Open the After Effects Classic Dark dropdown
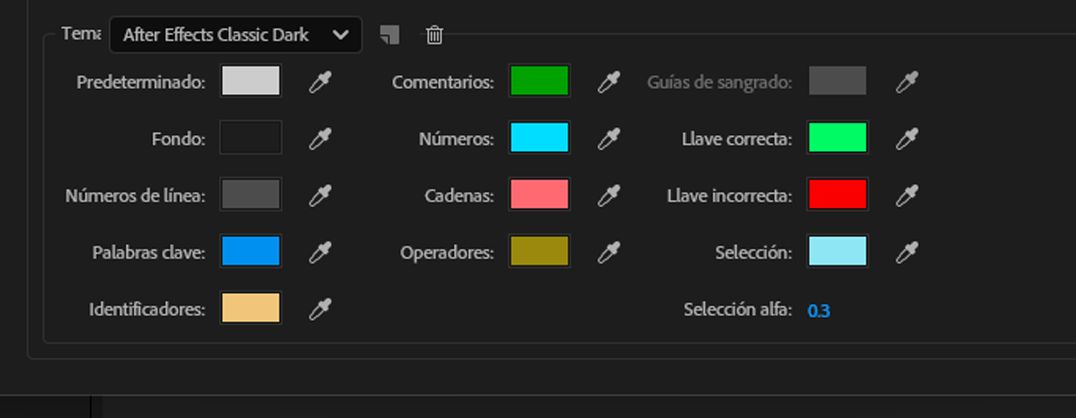This screenshot has width=1076, height=418. point(235,35)
